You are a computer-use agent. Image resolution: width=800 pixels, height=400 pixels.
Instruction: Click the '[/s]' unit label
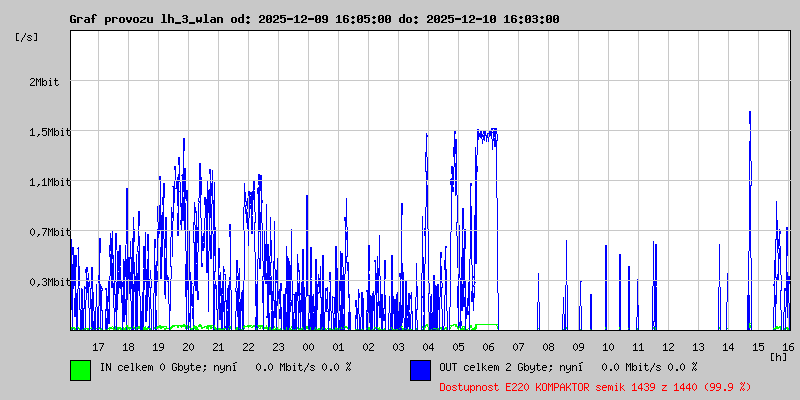click(27, 37)
